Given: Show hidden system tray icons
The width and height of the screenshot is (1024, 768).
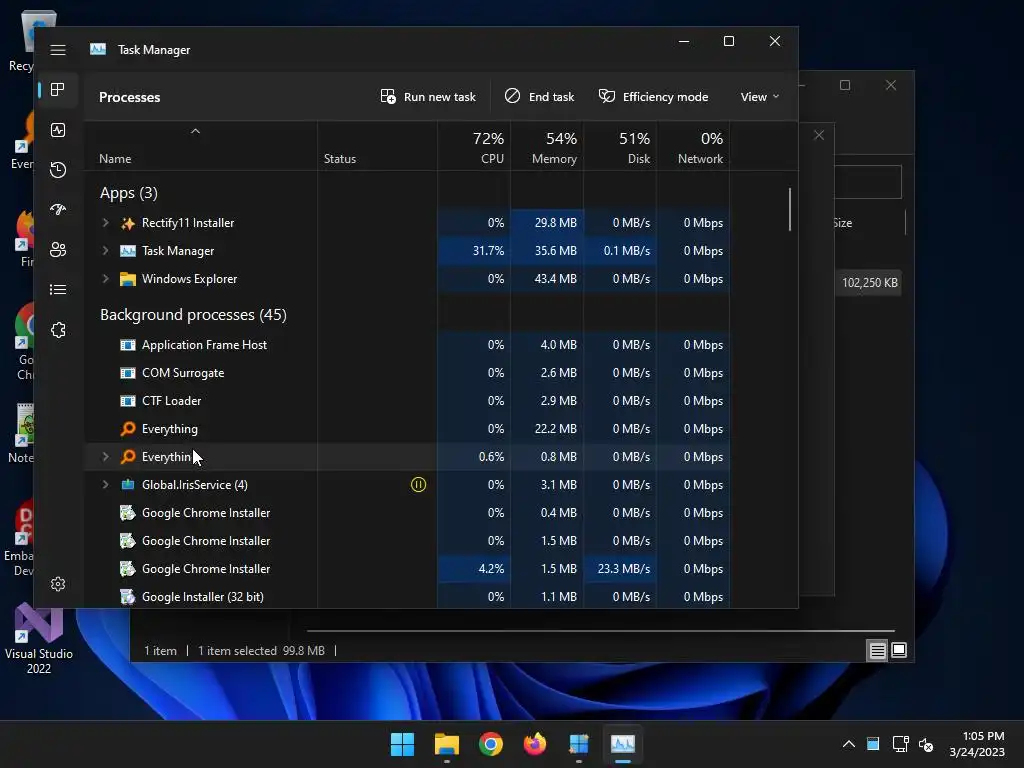Looking at the screenshot, I should (848, 744).
